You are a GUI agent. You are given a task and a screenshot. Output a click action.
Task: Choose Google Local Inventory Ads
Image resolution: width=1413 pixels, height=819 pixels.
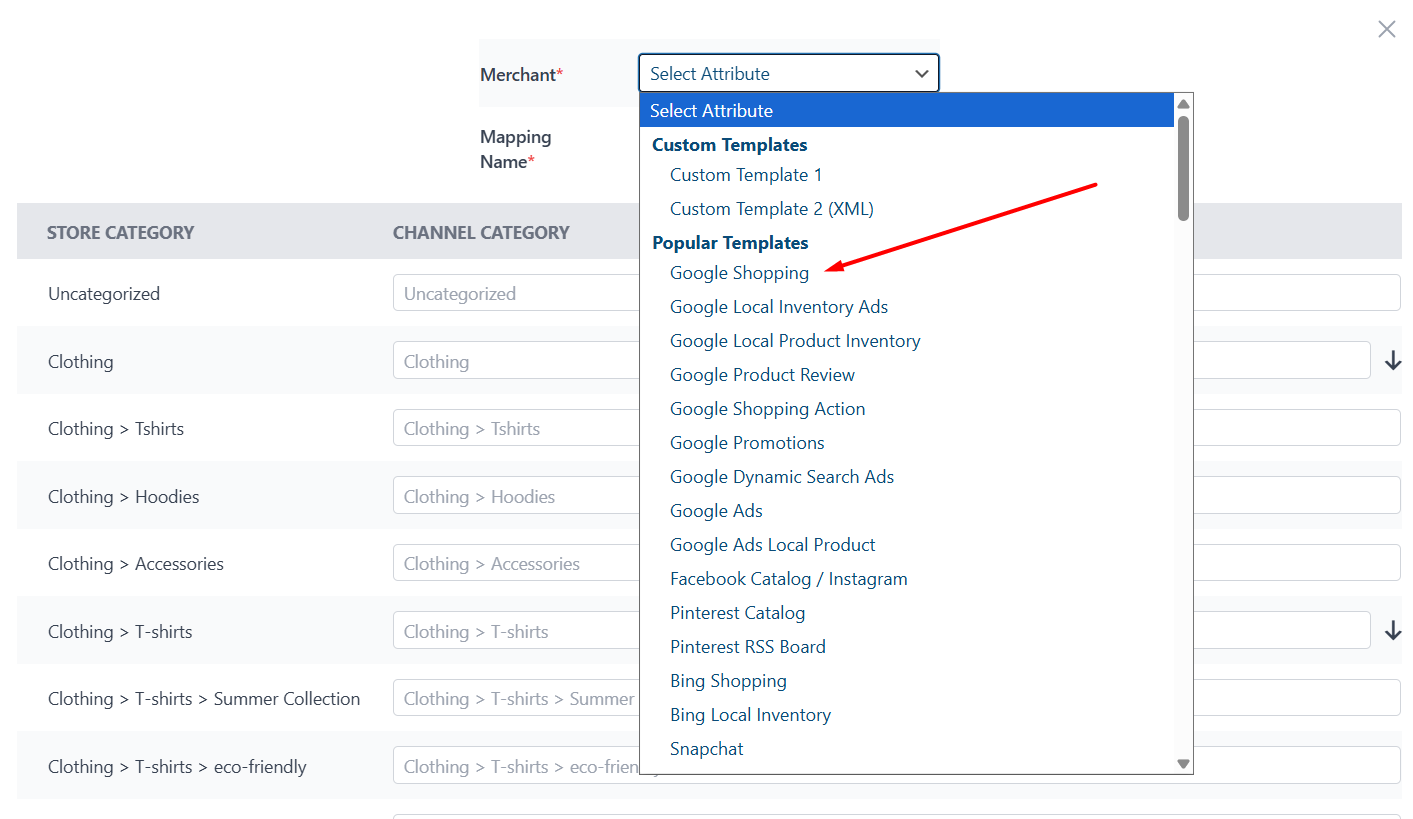(x=779, y=307)
